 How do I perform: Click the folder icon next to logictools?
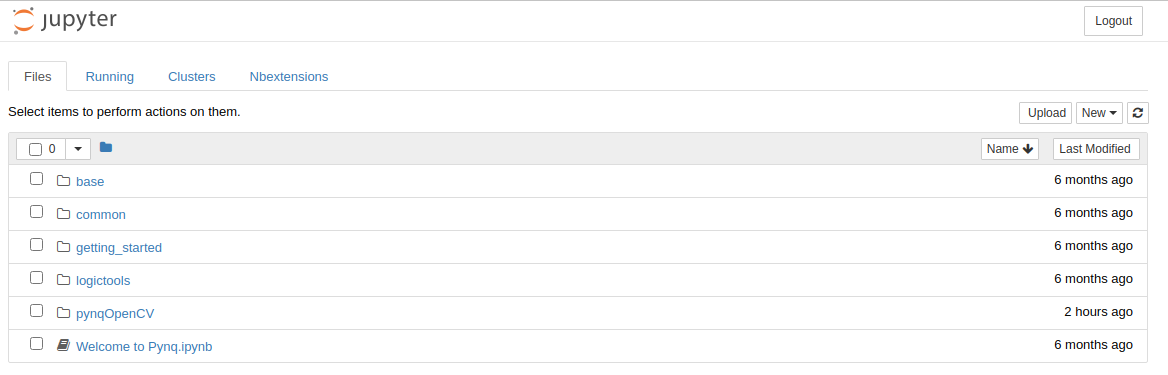click(x=63, y=280)
